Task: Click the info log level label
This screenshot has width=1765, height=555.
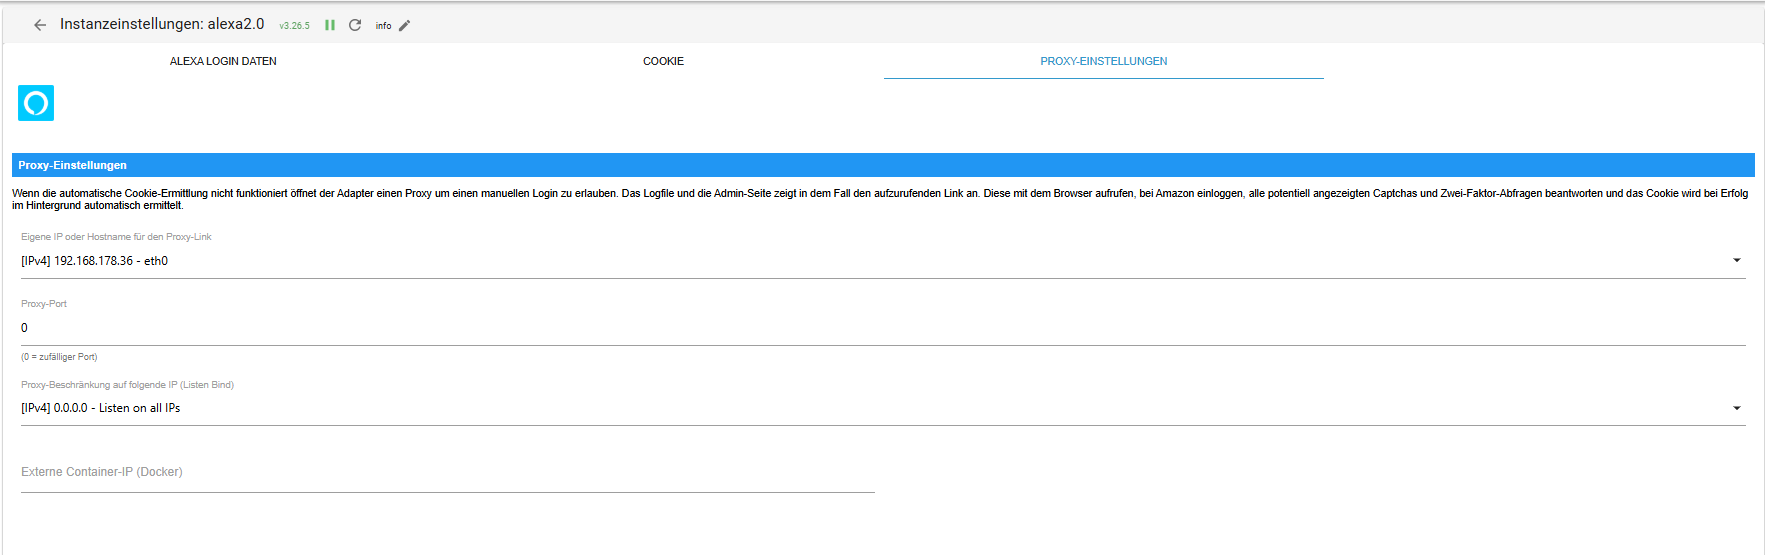Action: (x=383, y=26)
